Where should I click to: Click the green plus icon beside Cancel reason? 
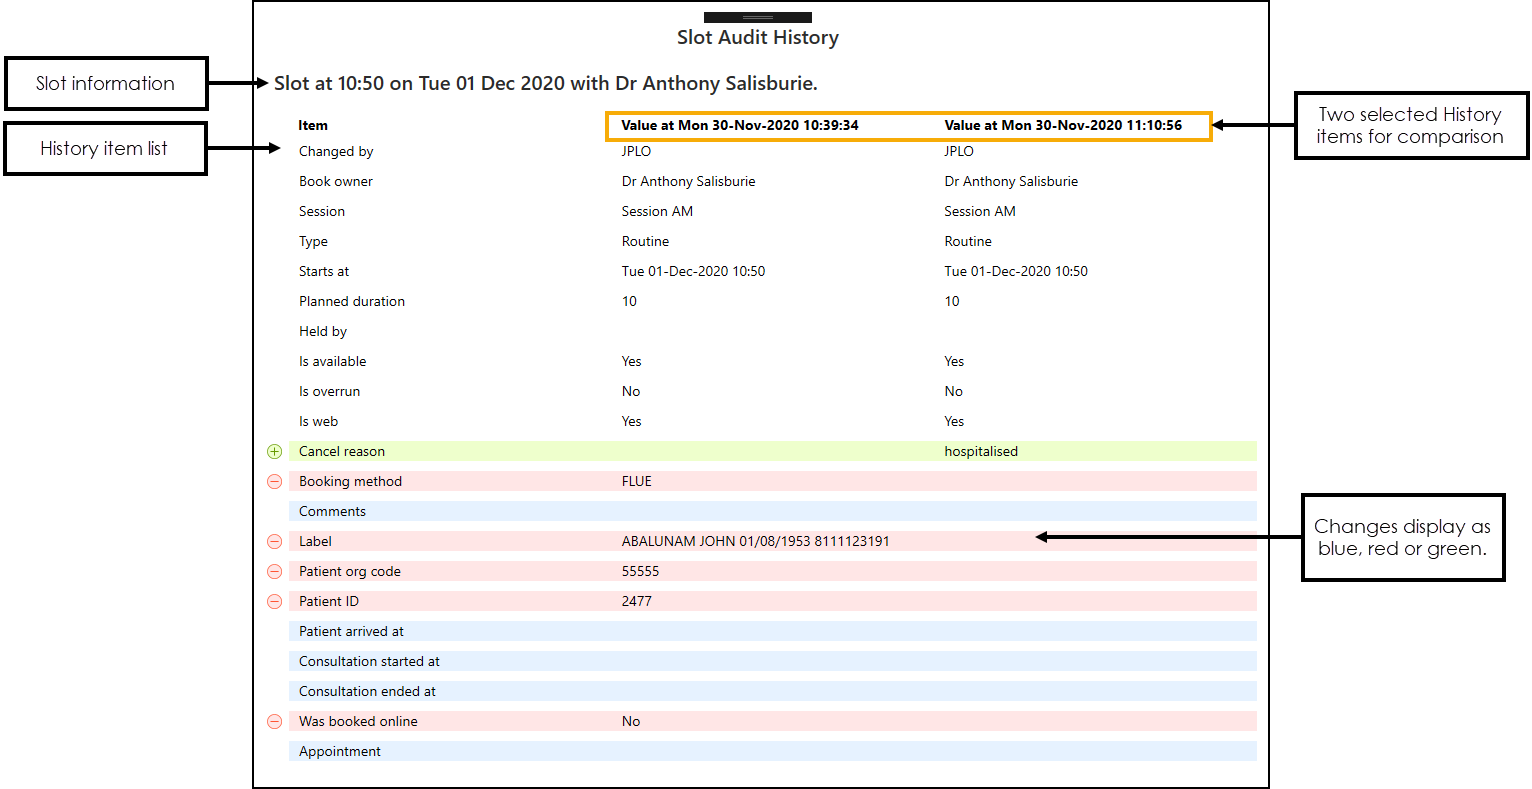(x=274, y=451)
